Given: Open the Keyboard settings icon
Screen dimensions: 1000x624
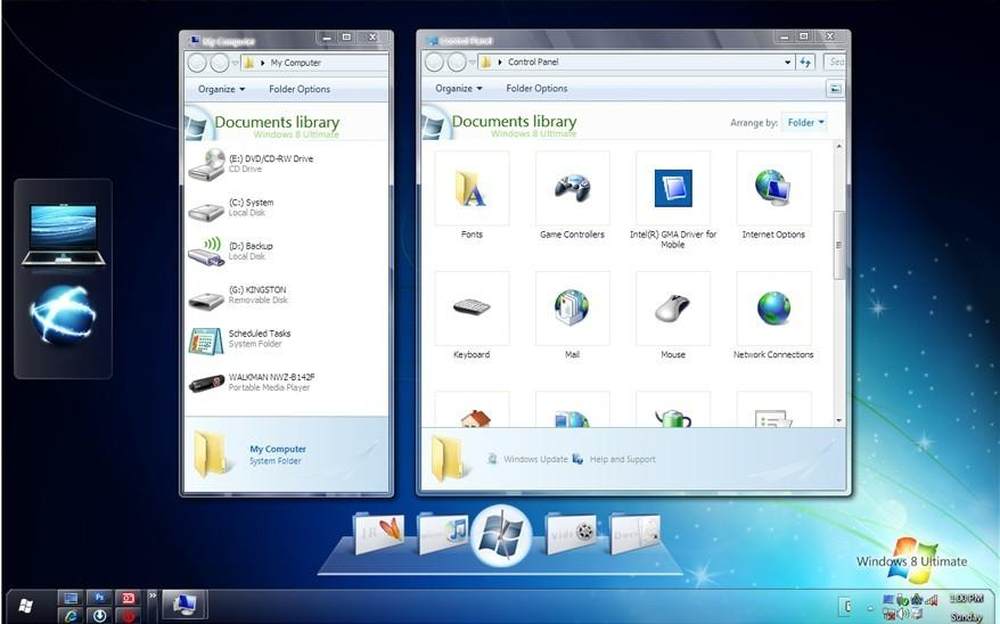Looking at the screenshot, I should coord(472,309).
